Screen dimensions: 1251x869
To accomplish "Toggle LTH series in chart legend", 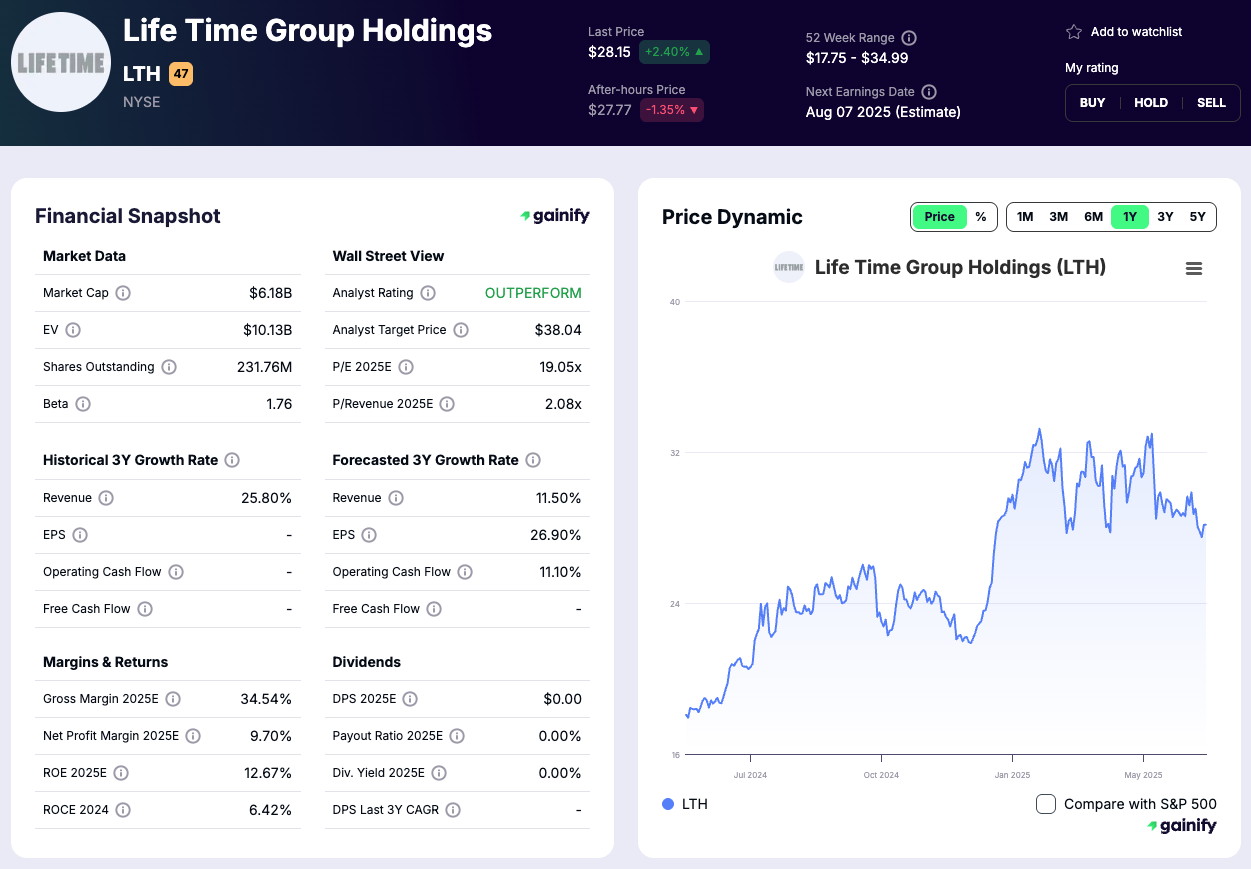I will coord(685,804).
